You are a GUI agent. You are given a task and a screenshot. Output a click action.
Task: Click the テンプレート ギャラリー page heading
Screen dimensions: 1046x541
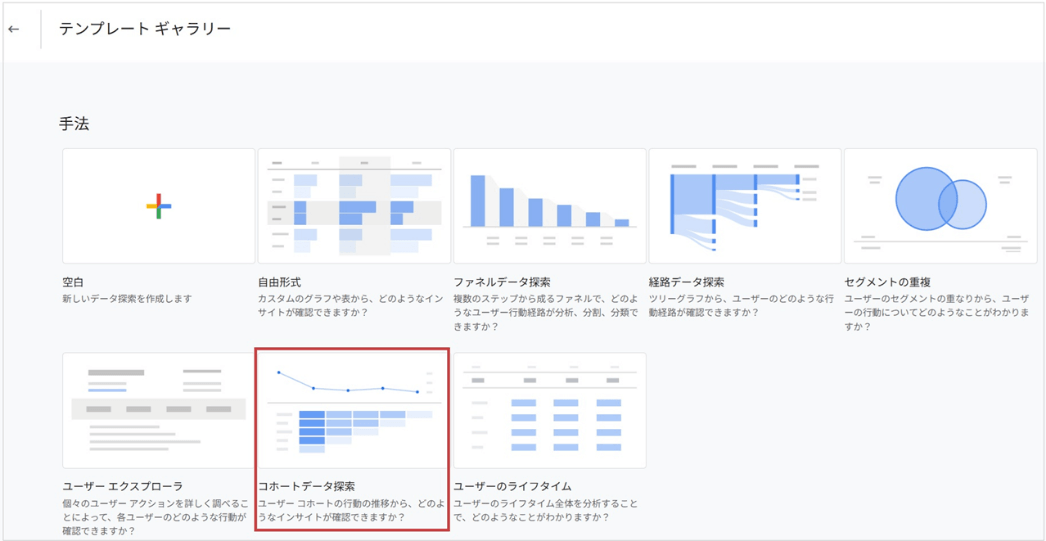tap(145, 29)
